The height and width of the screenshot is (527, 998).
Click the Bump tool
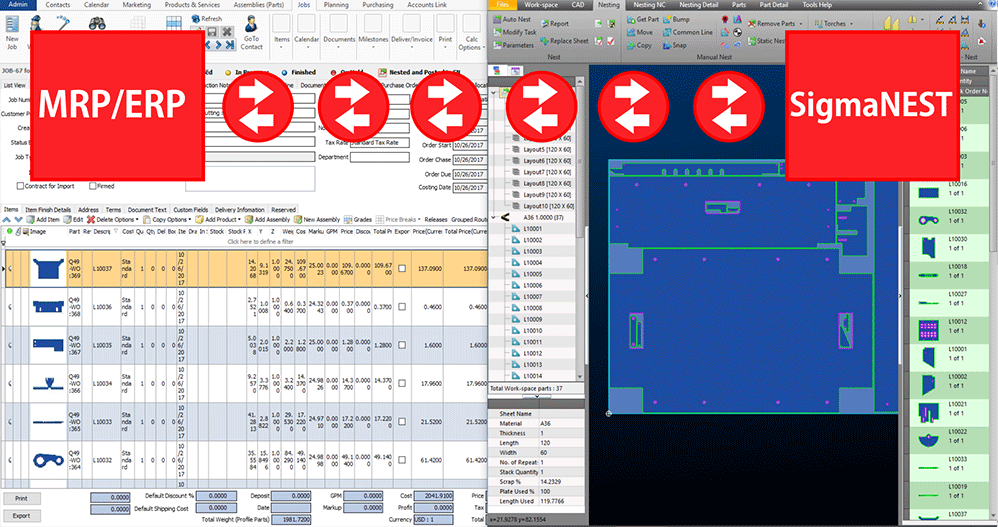[x=677, y=20]
